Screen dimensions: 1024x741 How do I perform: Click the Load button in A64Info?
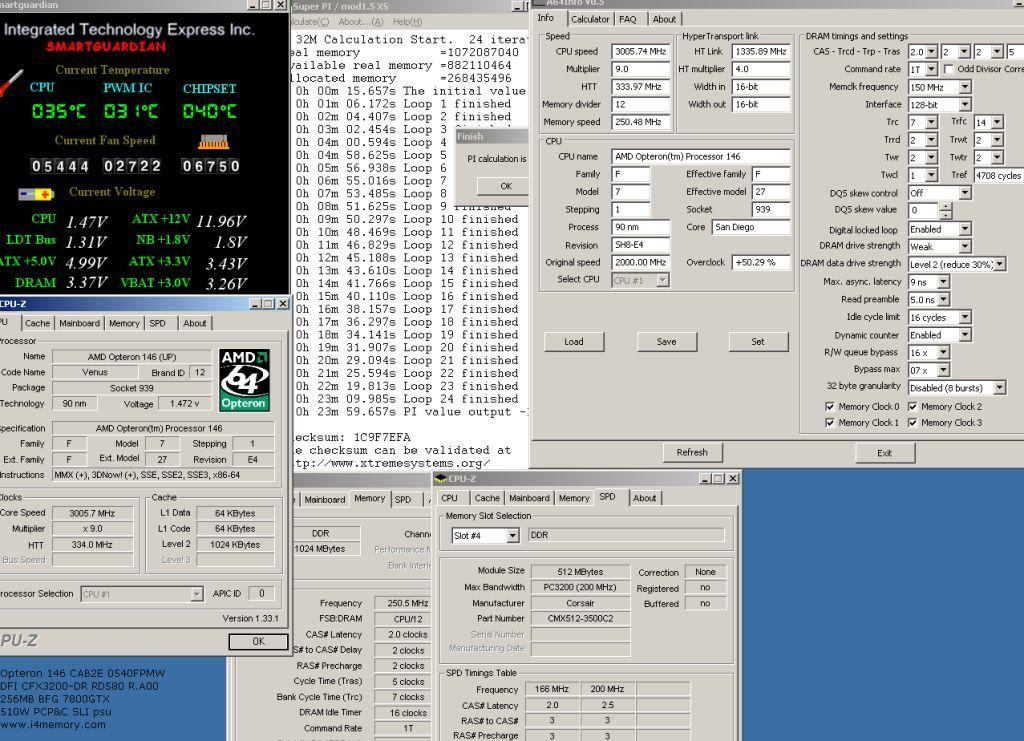click(574, 341)
